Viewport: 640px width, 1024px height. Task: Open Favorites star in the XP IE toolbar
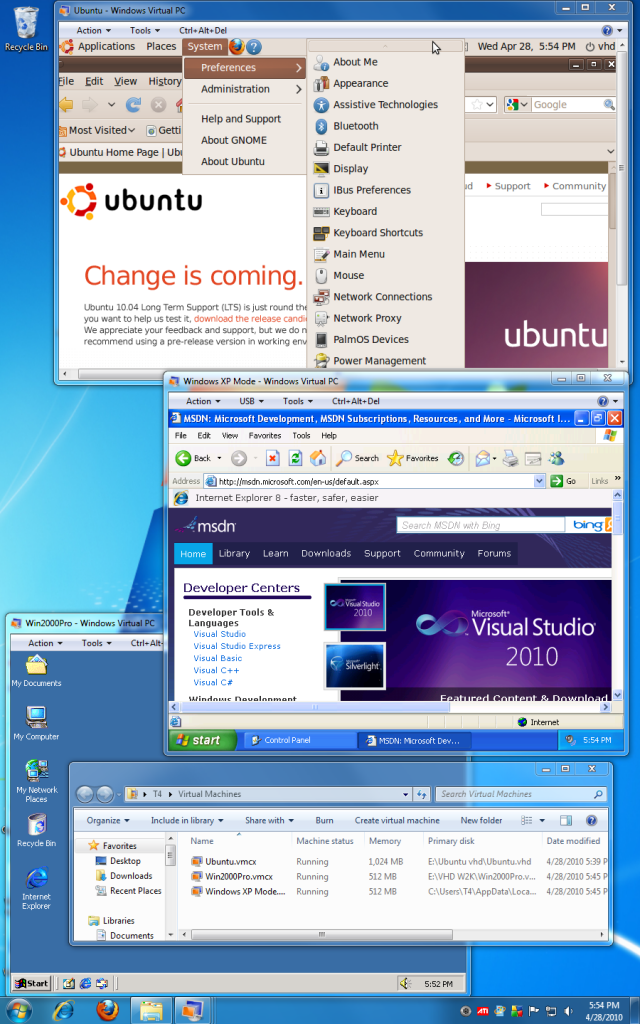(x=413, y=458)
